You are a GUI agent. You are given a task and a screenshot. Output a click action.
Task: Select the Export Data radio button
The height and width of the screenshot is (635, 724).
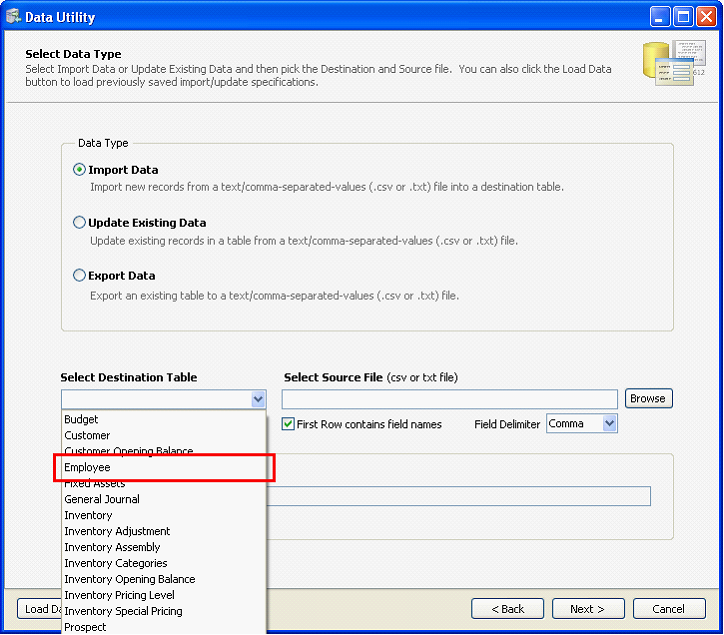click(80, 276)
